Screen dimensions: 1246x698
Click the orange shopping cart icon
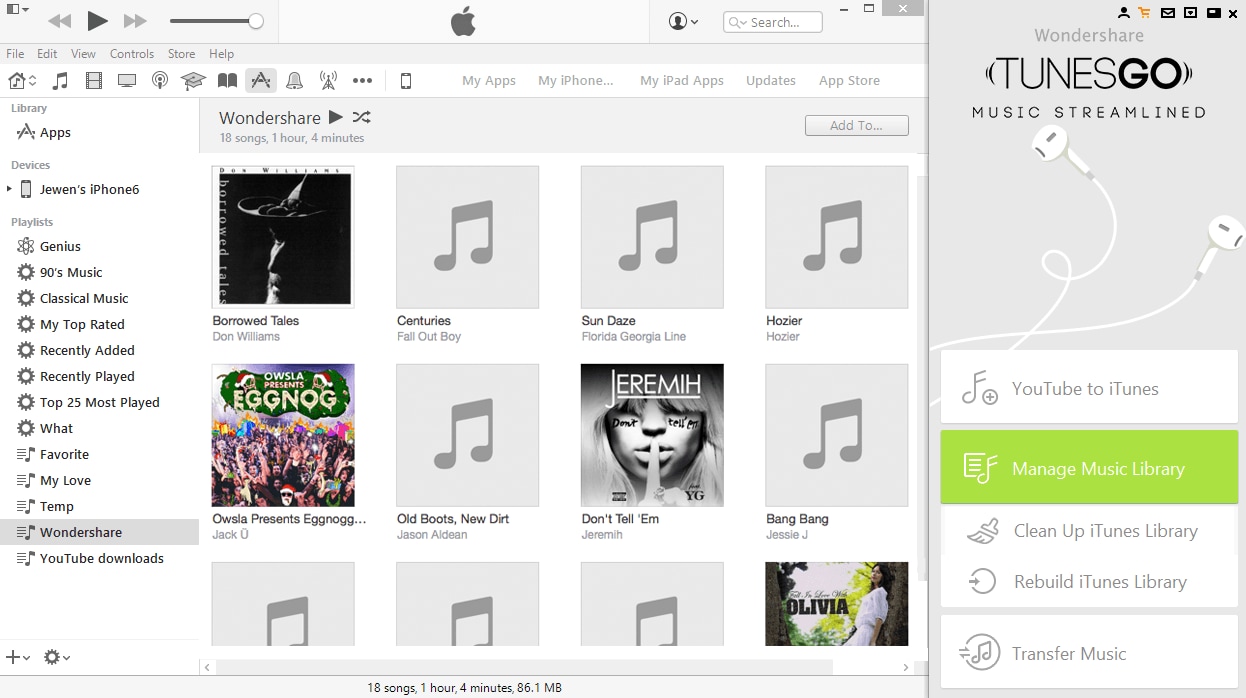pos(1144,13)
